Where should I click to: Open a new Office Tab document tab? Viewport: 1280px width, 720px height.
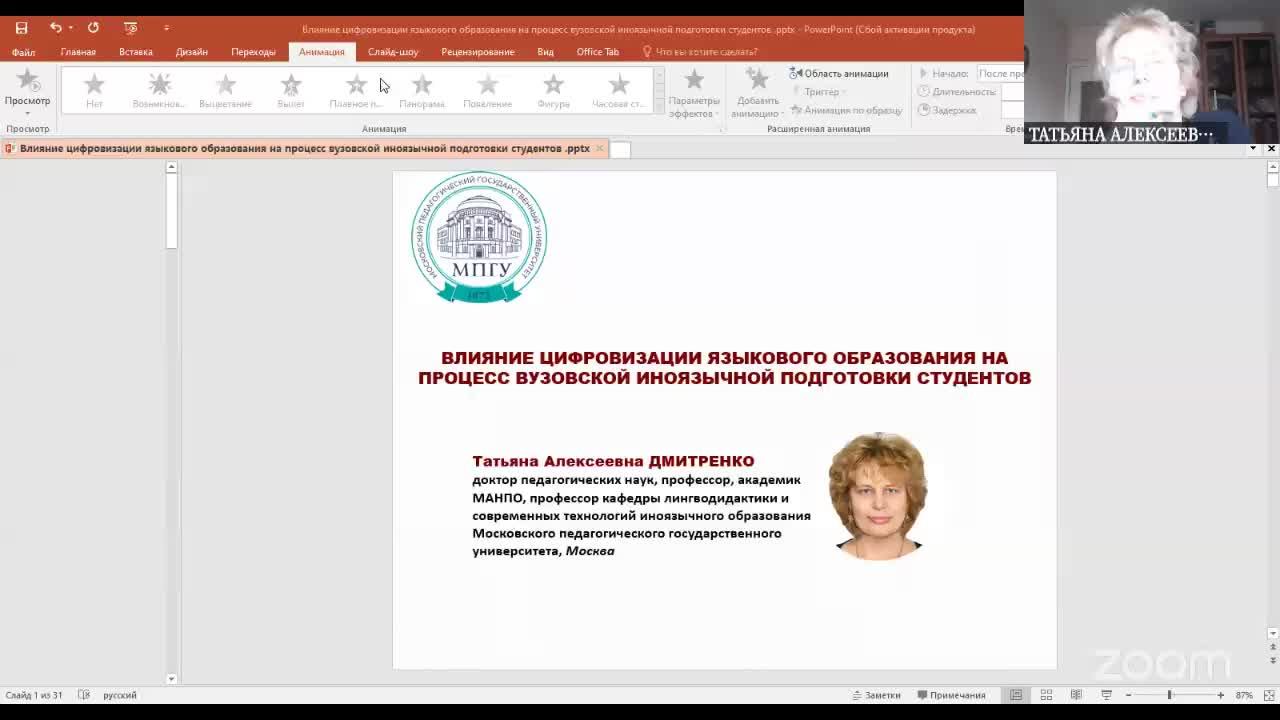pyautogui.click(x=620, y=149)
